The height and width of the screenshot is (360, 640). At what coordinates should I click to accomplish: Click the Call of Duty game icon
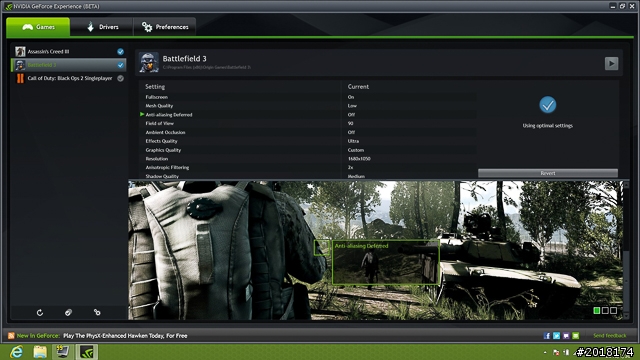[x=20, y=78]
